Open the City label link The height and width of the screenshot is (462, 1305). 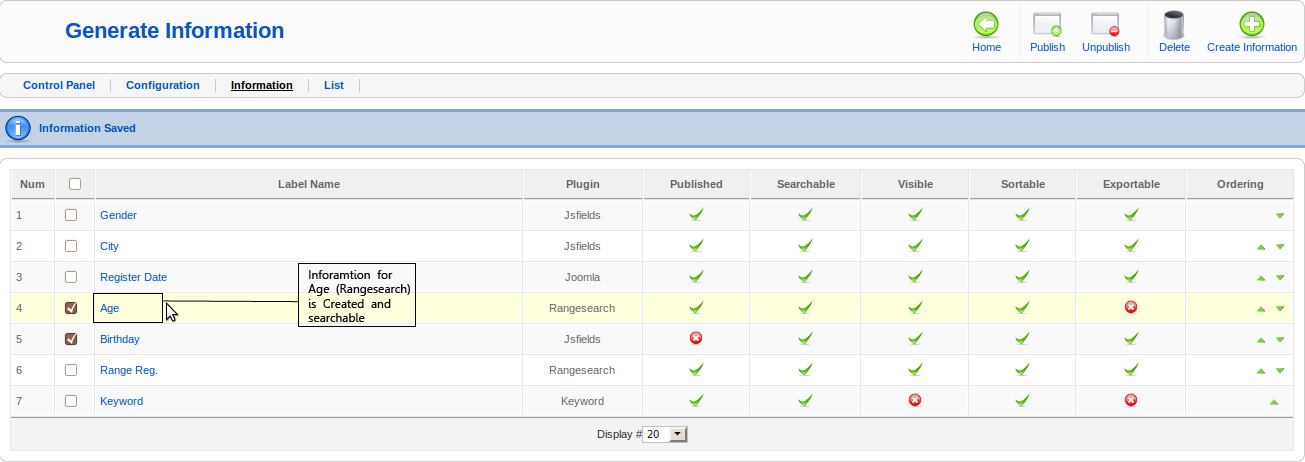pyautogui.click(x=109, y=246)
